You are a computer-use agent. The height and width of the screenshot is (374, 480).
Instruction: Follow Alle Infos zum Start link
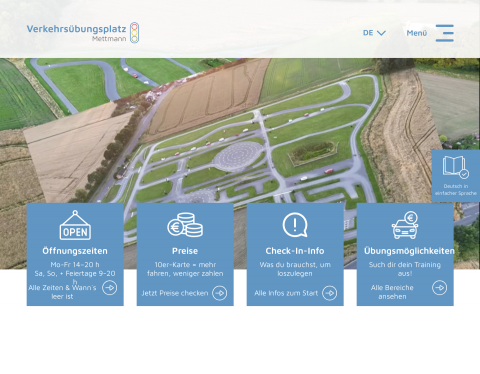(x=286, y=293)
